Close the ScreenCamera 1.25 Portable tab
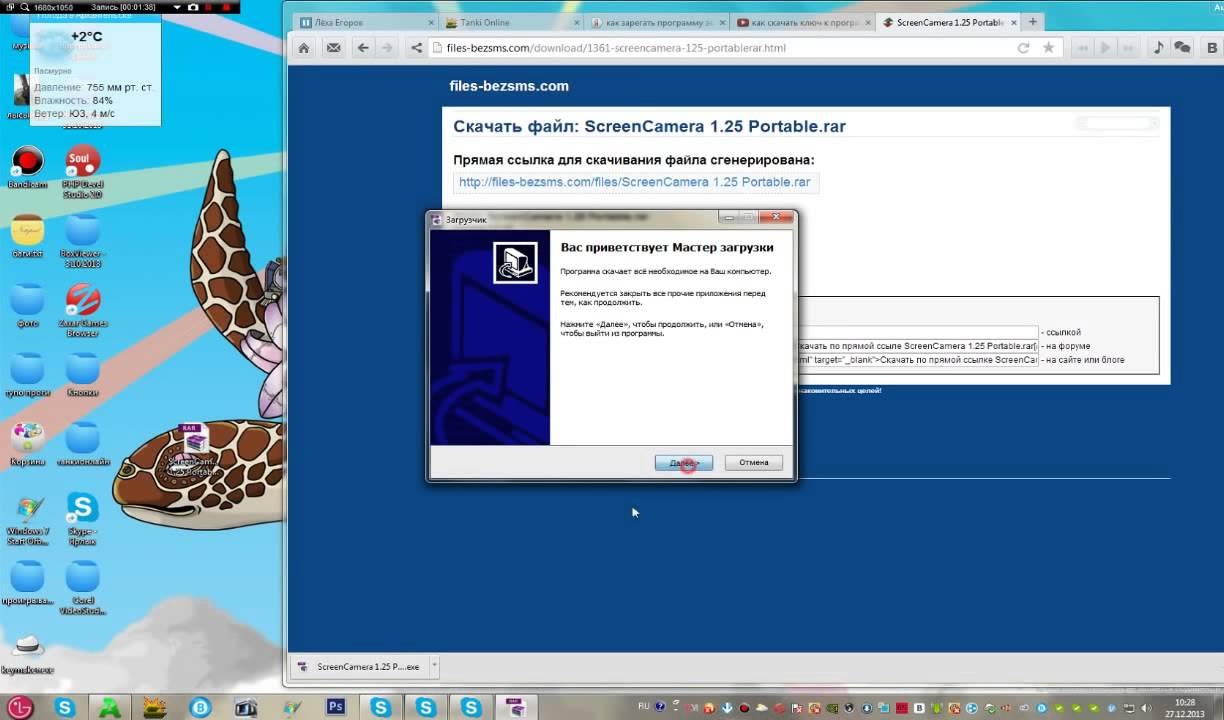The width and height of the screenshot is (1224, 720). pos(1013,22)
